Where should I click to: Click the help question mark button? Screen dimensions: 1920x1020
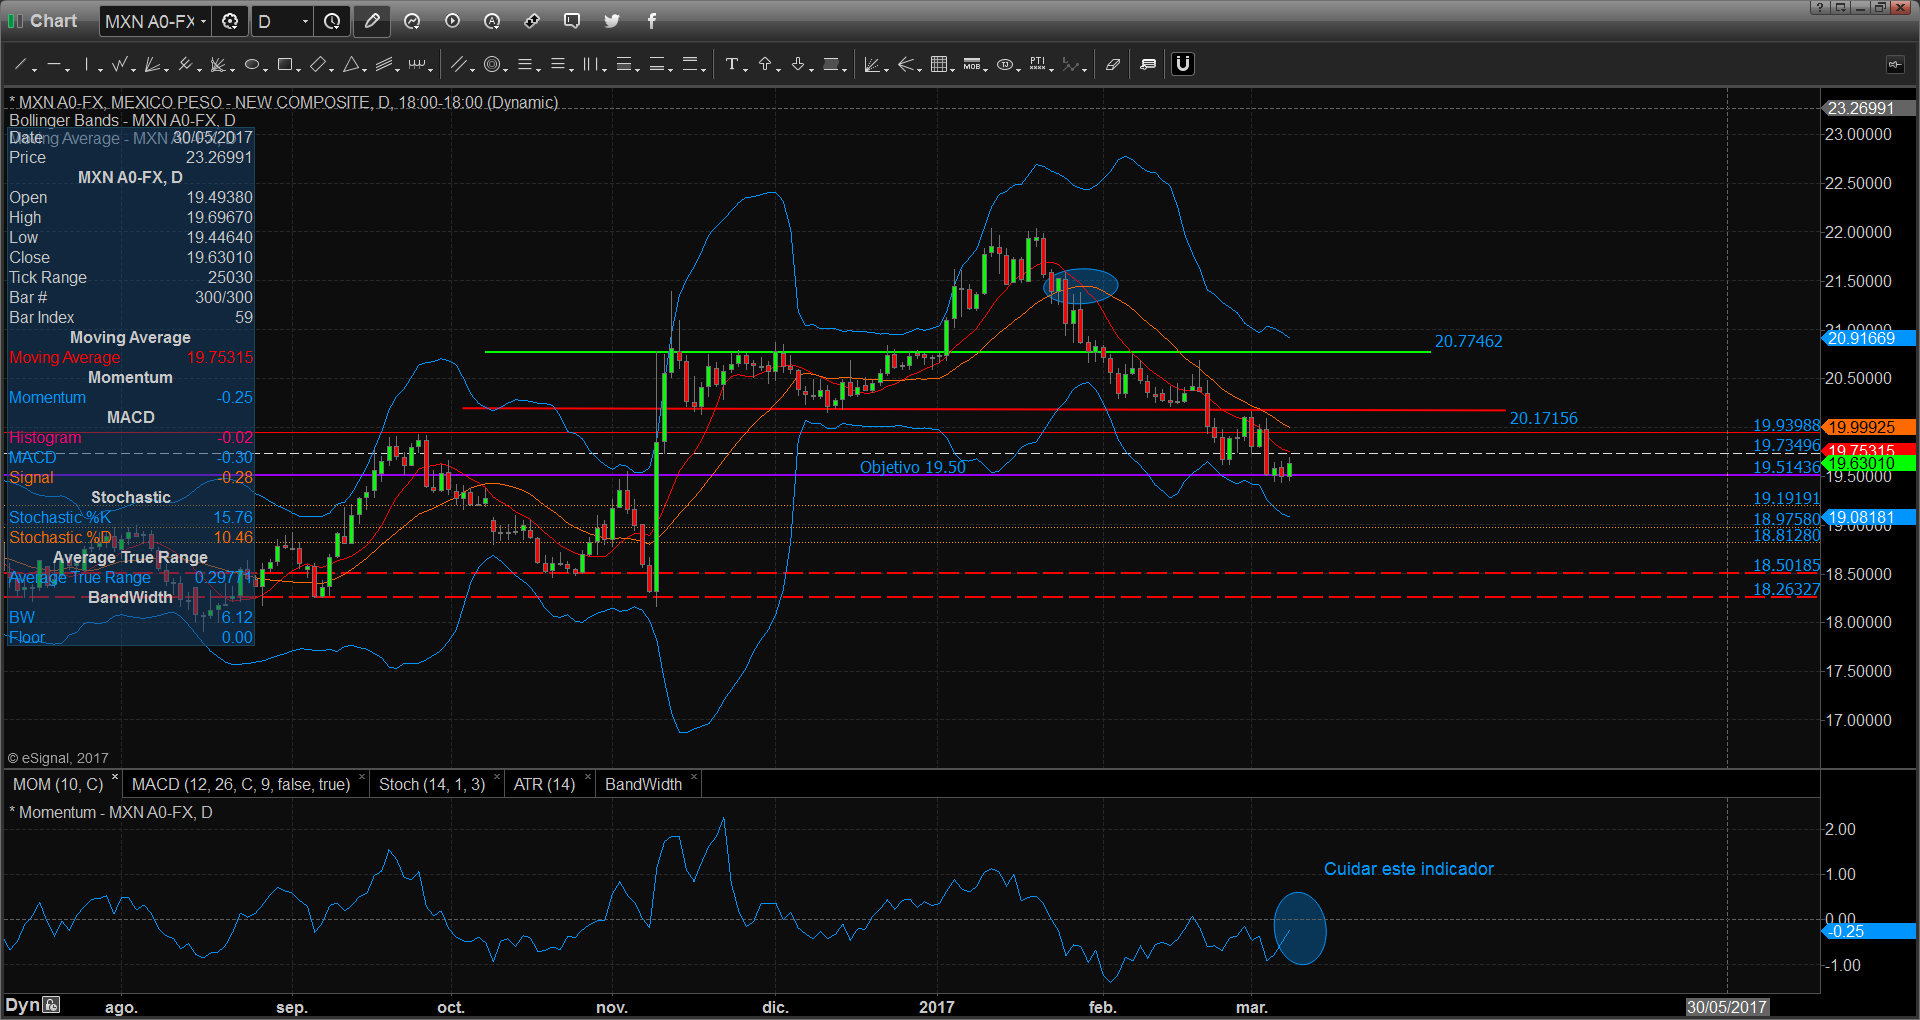(x=1820, y=7)
